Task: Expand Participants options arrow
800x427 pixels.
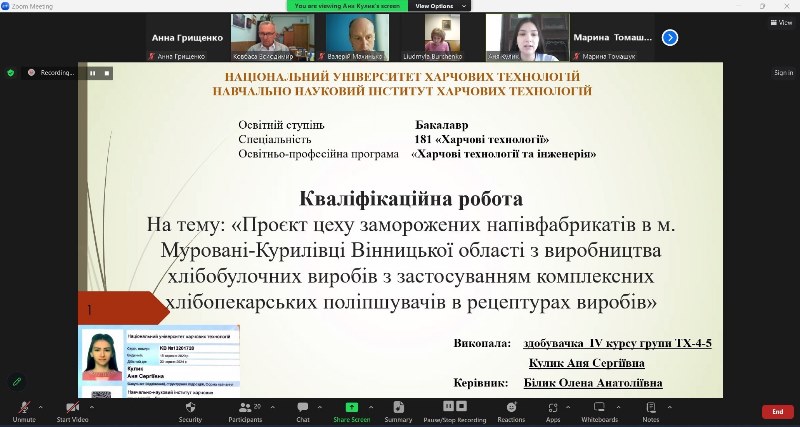Action: 272,407
